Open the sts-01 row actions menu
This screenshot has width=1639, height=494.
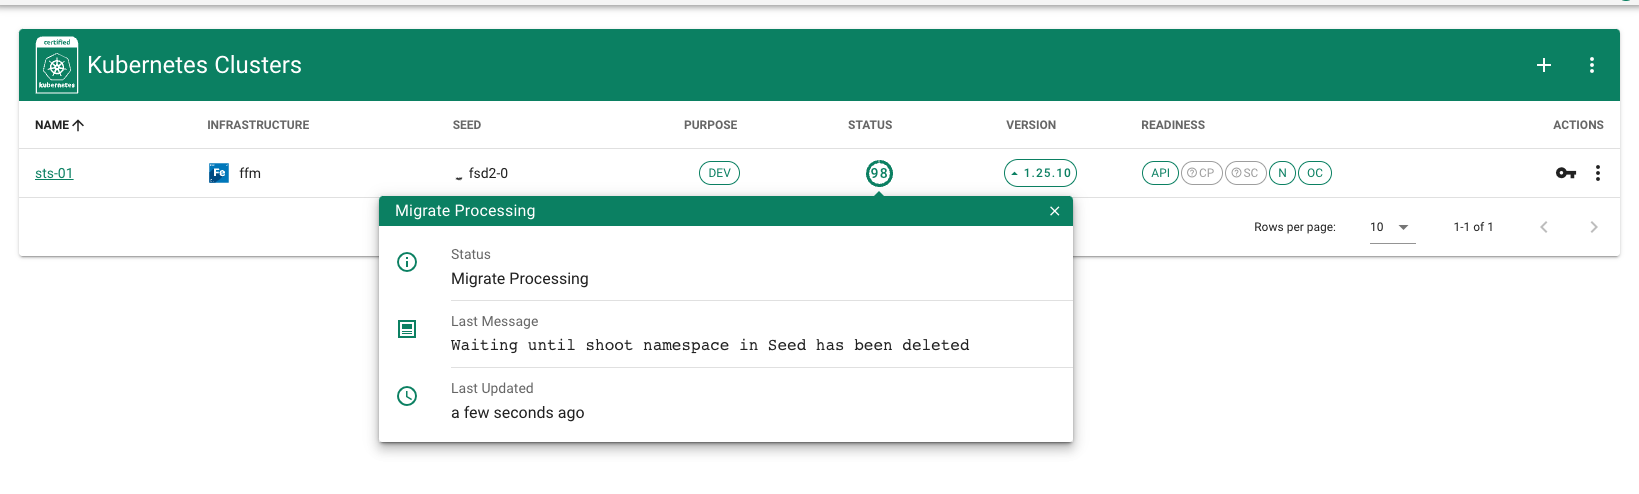(x=1597, y=173)
